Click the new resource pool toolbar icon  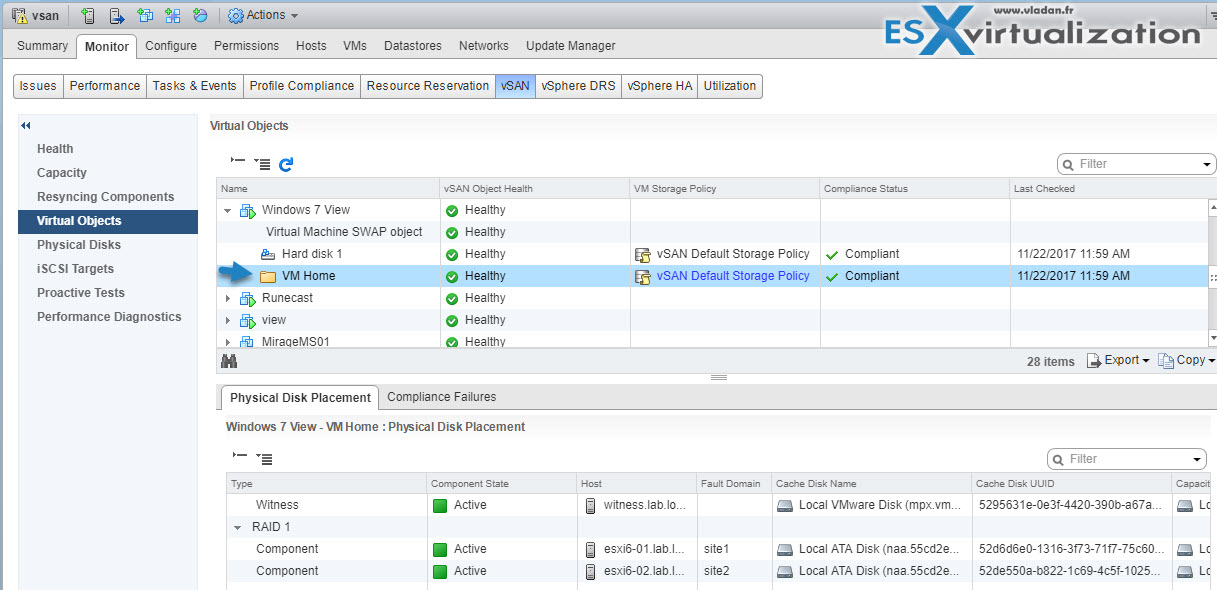(173, 15)
